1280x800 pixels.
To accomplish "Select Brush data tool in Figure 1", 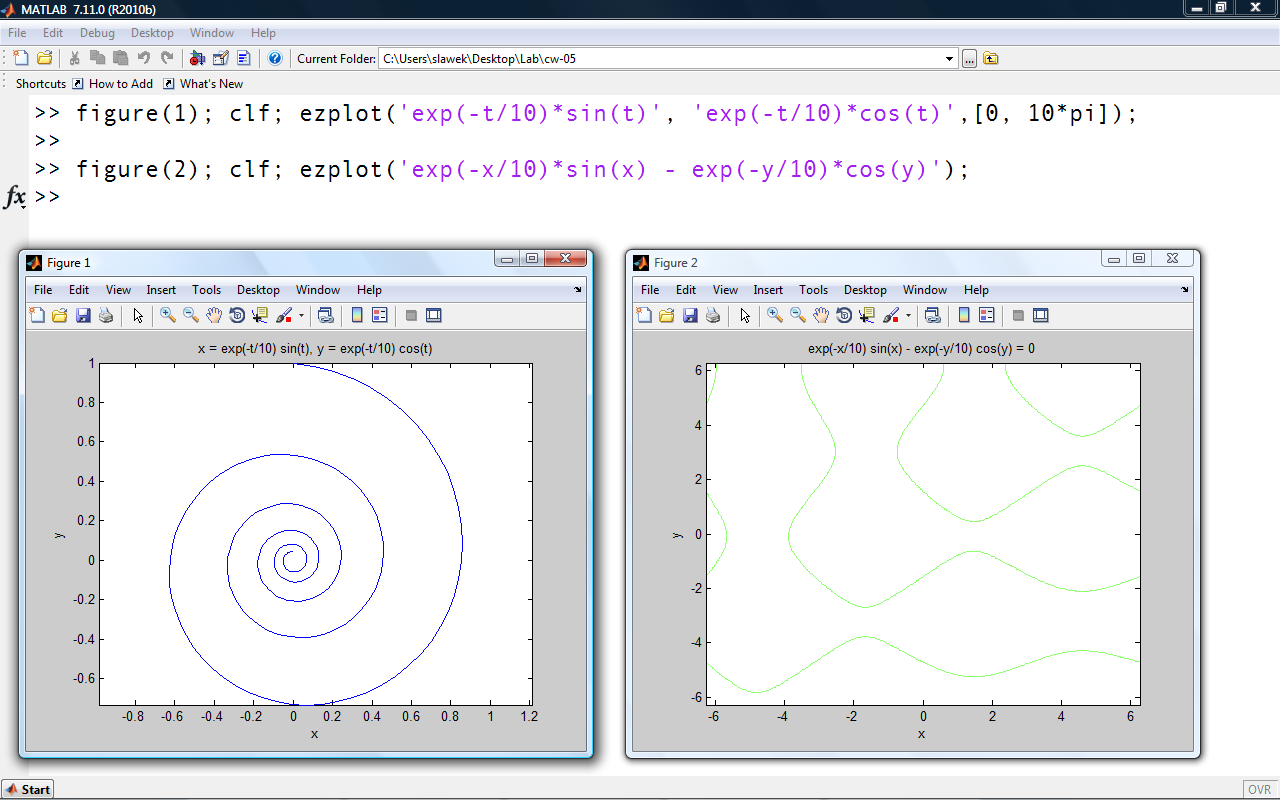I will (284, 316).
